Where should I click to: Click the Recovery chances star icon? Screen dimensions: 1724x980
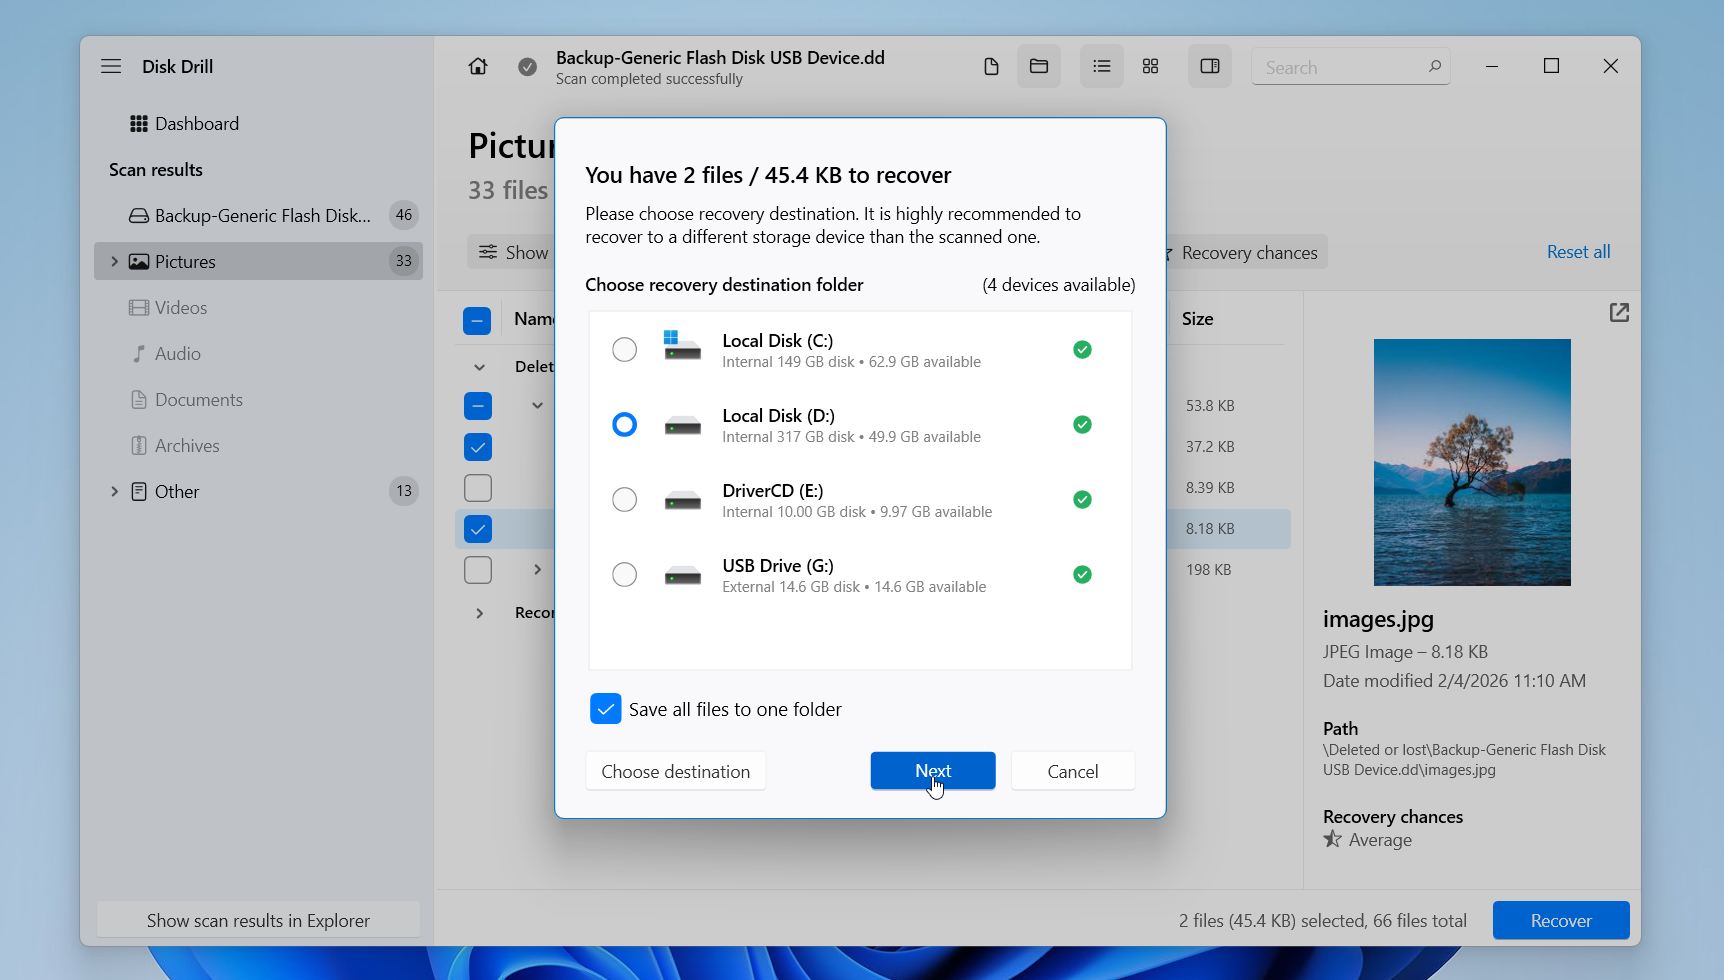[1332, 839]
